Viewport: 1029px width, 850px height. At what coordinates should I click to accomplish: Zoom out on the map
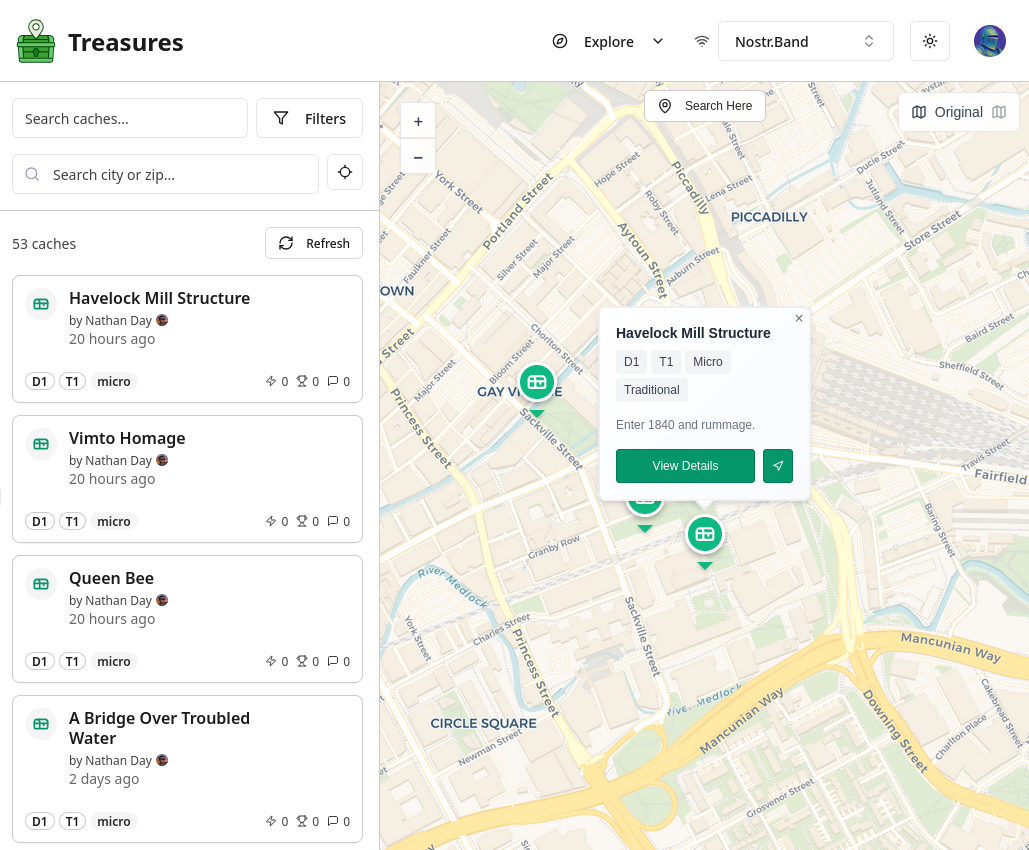click(418, 157)
